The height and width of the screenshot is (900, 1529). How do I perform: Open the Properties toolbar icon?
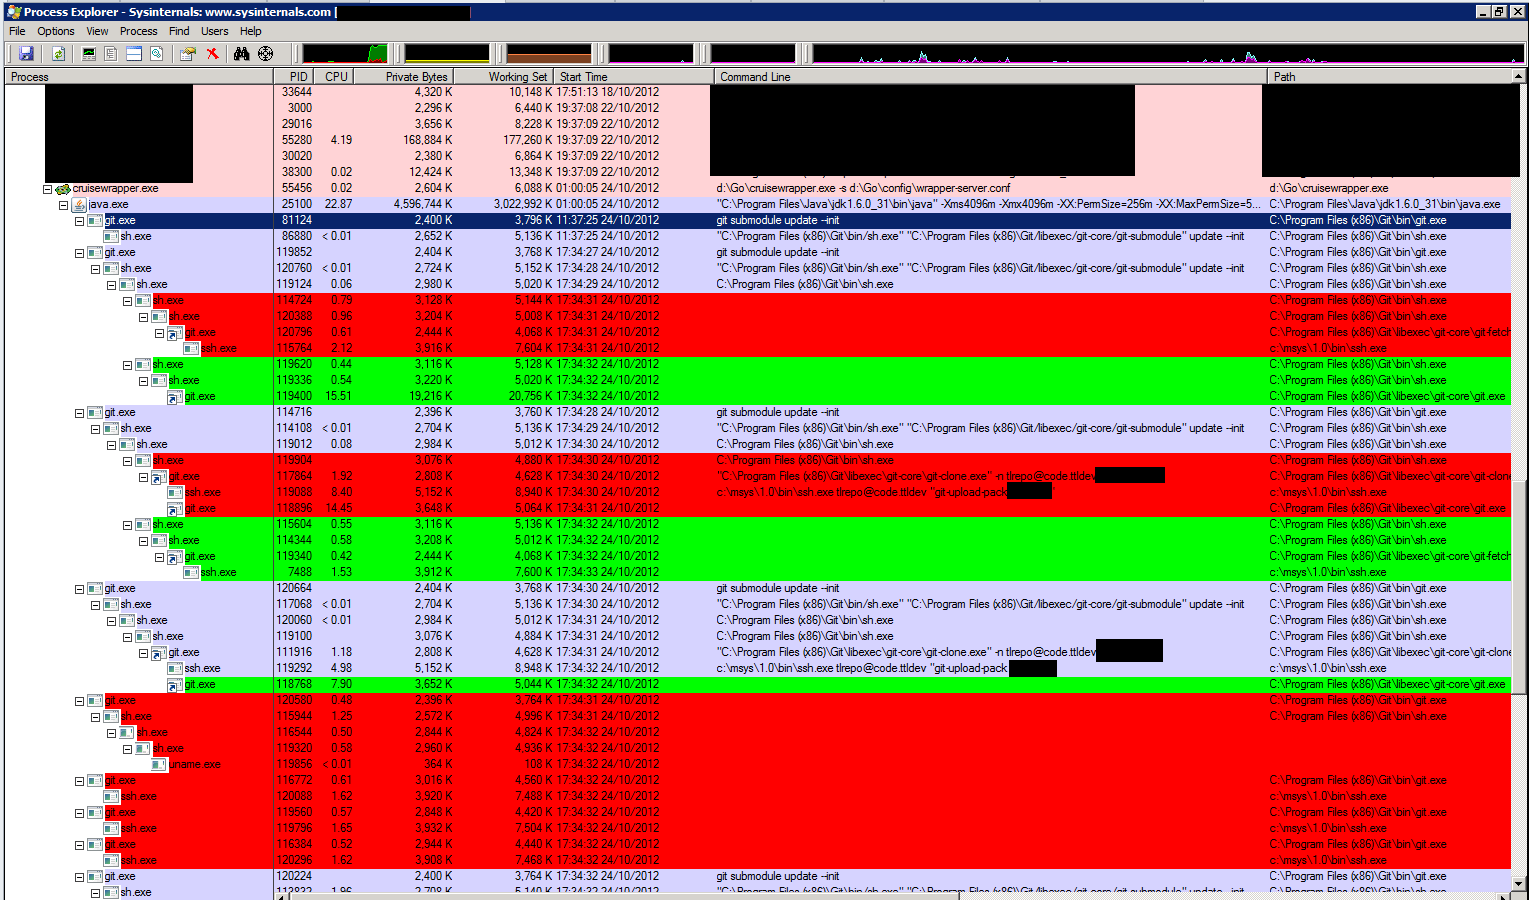point(187,53)
